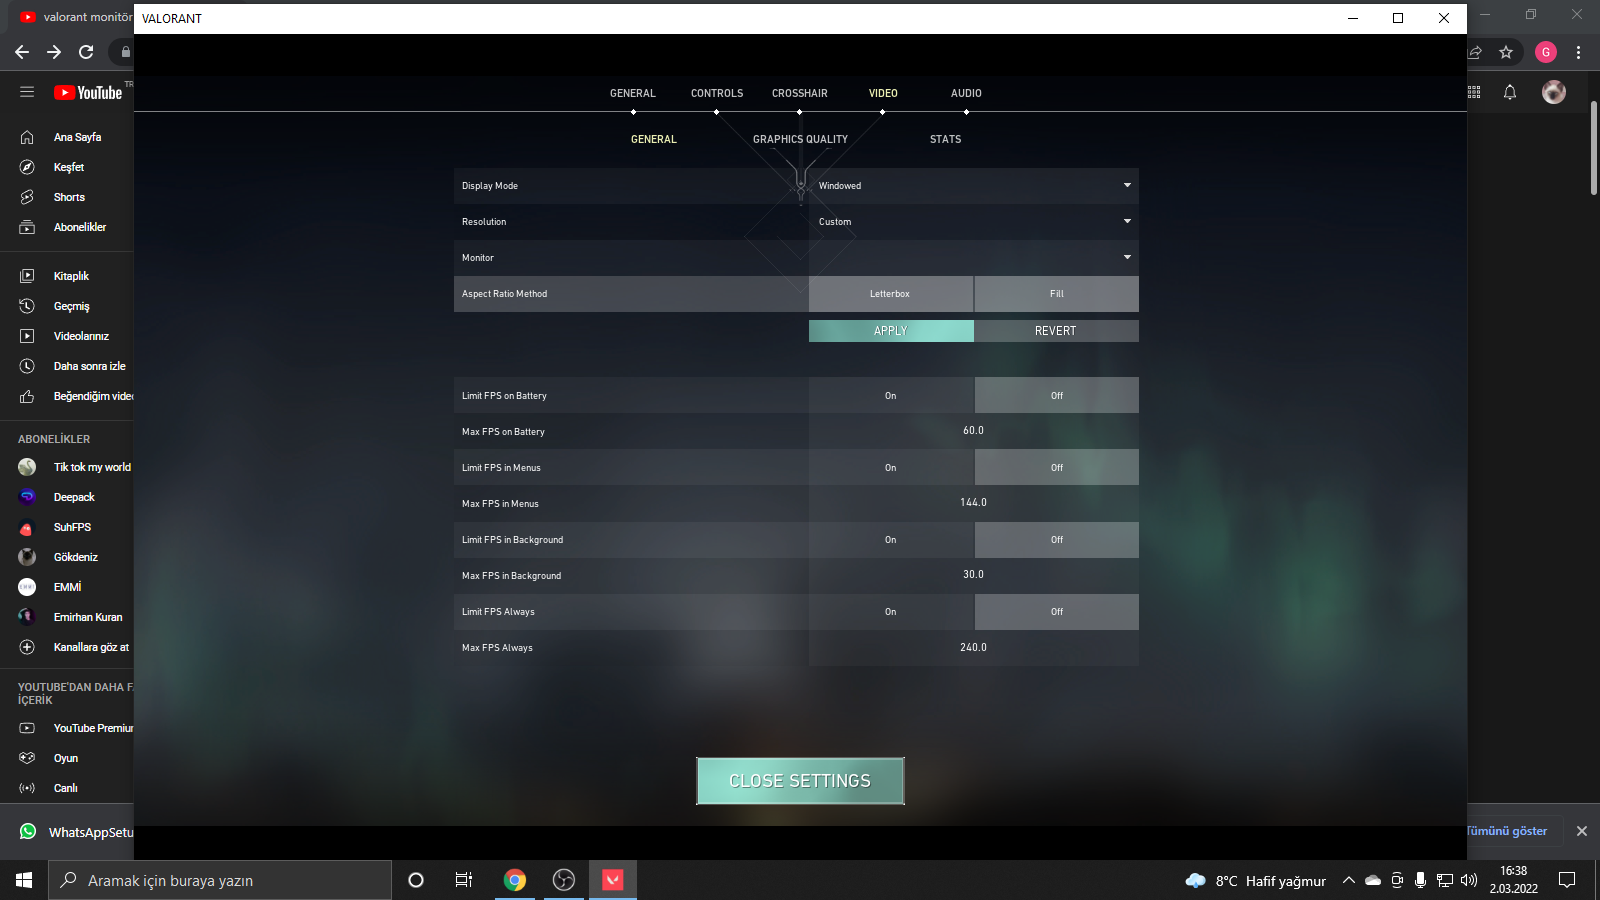
Task: Open Videolarınız icon in YouTube sidebar
Action: tap(27, 336)
